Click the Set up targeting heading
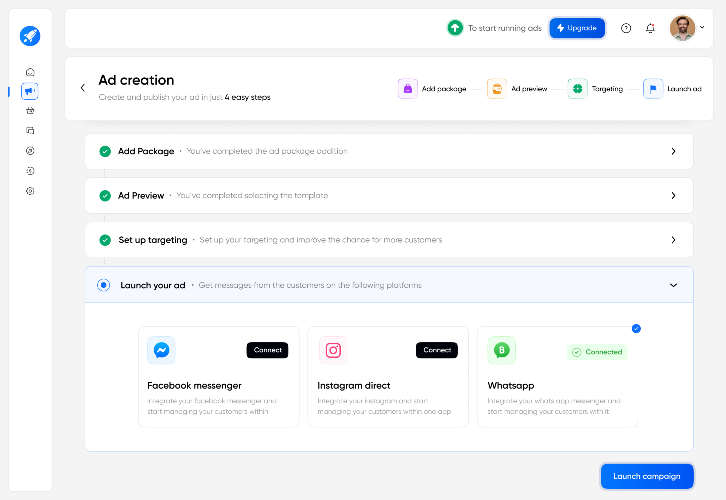 [x=153, y=240]
